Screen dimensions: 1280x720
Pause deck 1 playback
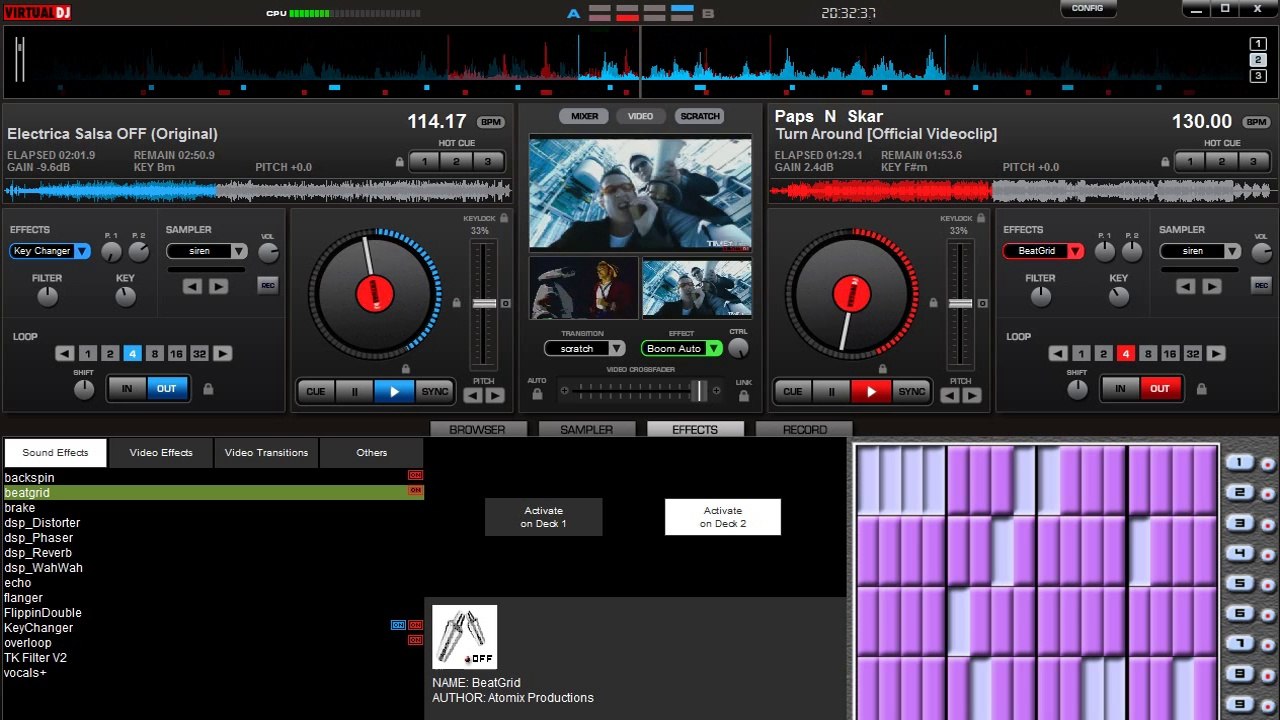[x=354, y=391]
